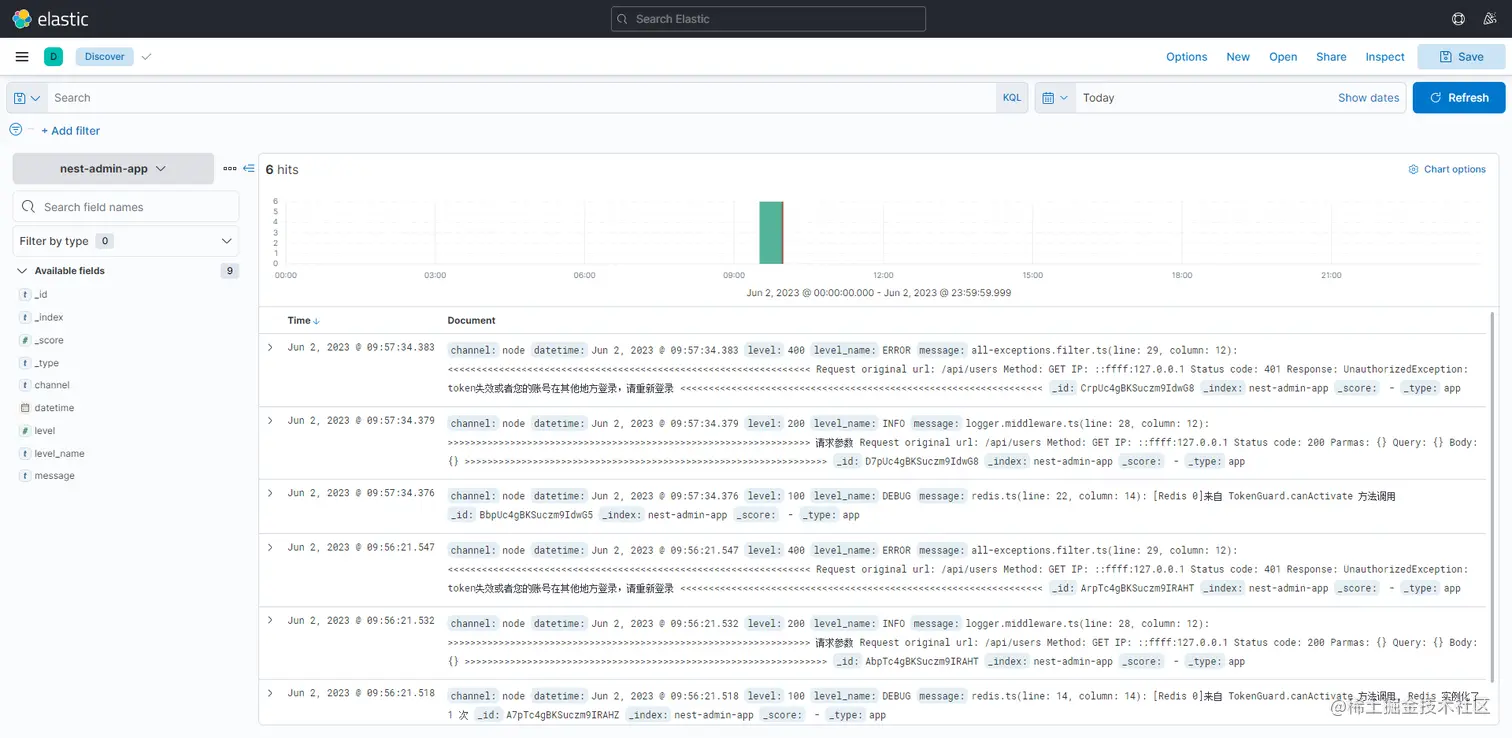This screenshot has width=1512, height=738.
Task: Click Show dates link
Action: (x=1369, y=98)
